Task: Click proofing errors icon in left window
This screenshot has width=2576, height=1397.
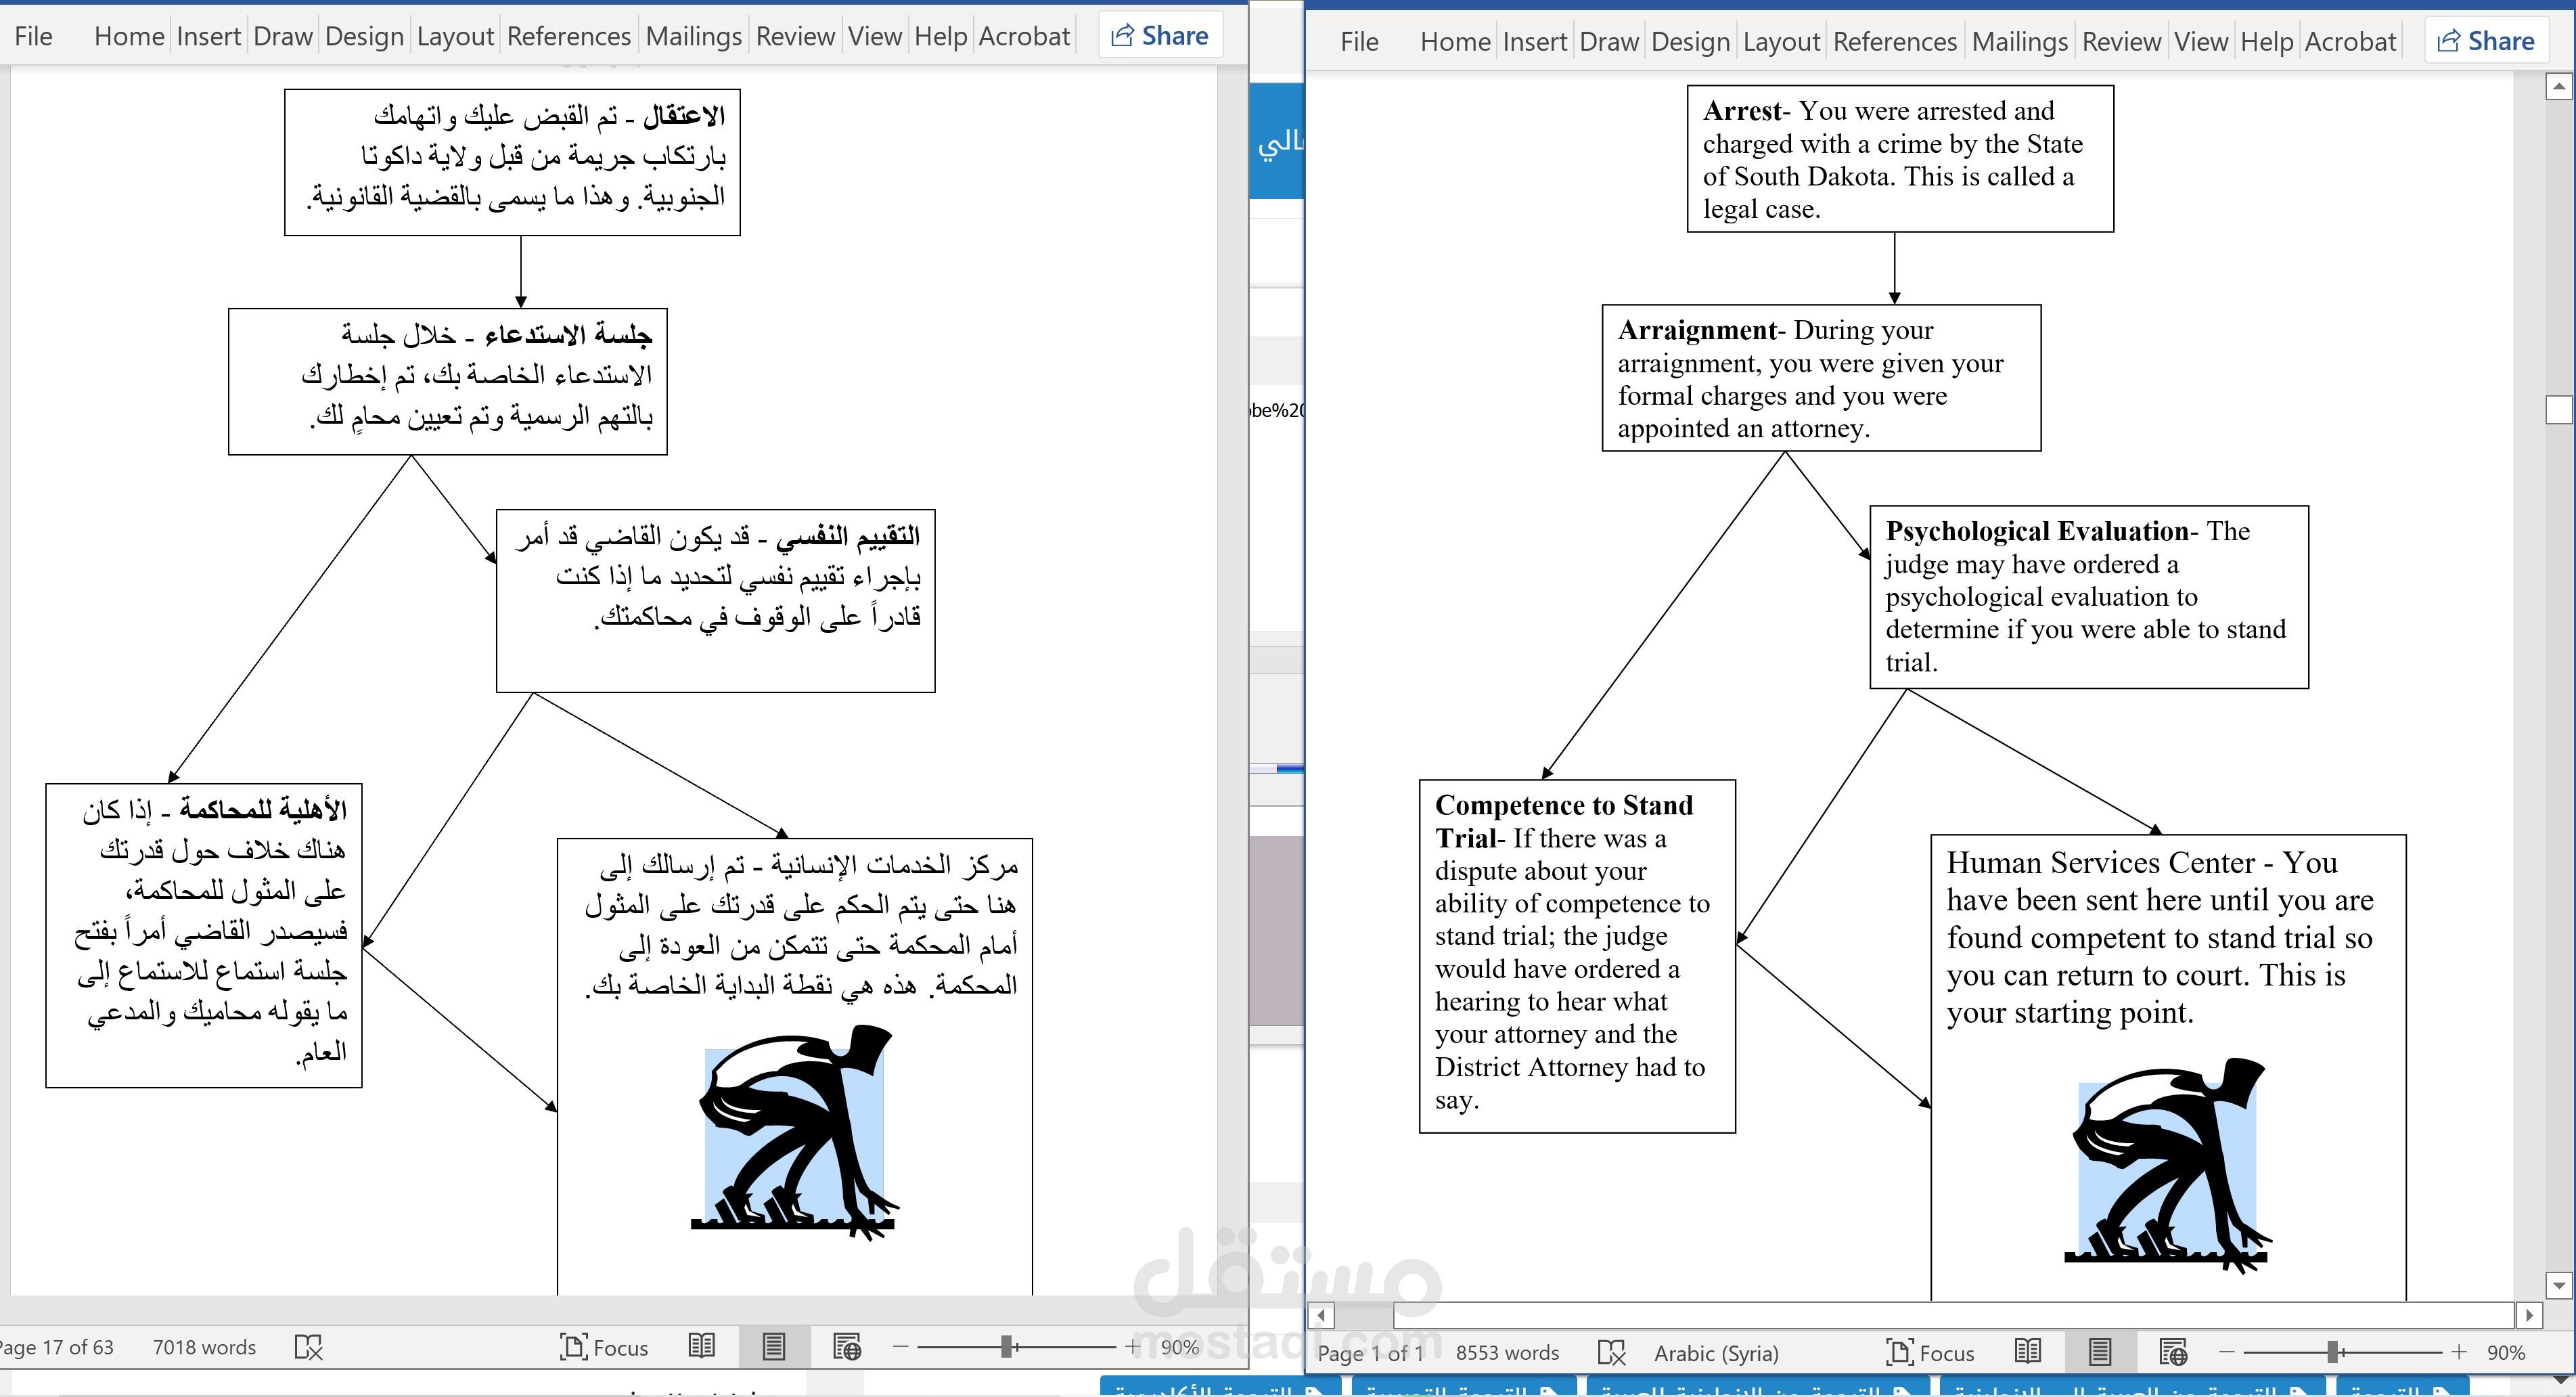Action: [x=308, y=1347]
